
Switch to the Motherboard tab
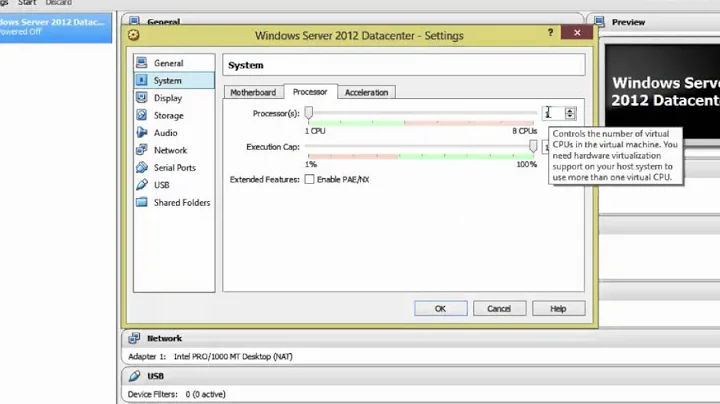point(253,92)
